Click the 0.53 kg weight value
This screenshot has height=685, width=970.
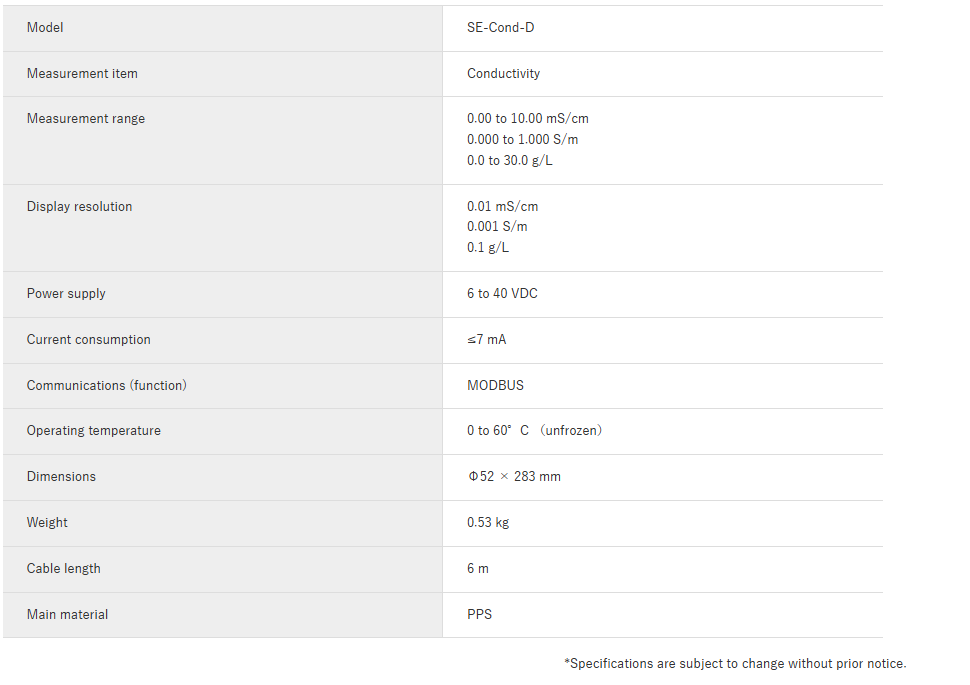(488, 523)
